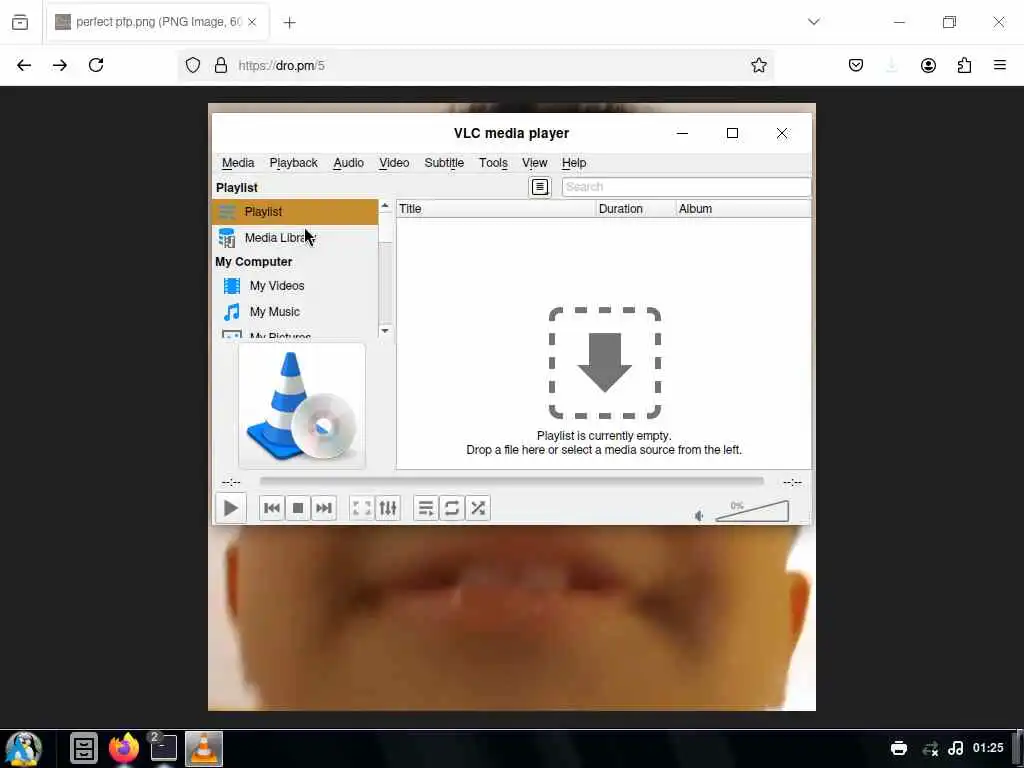Viewport: 1024px width, 768px height.
Task: Reload the browser page
Action: 96,65
